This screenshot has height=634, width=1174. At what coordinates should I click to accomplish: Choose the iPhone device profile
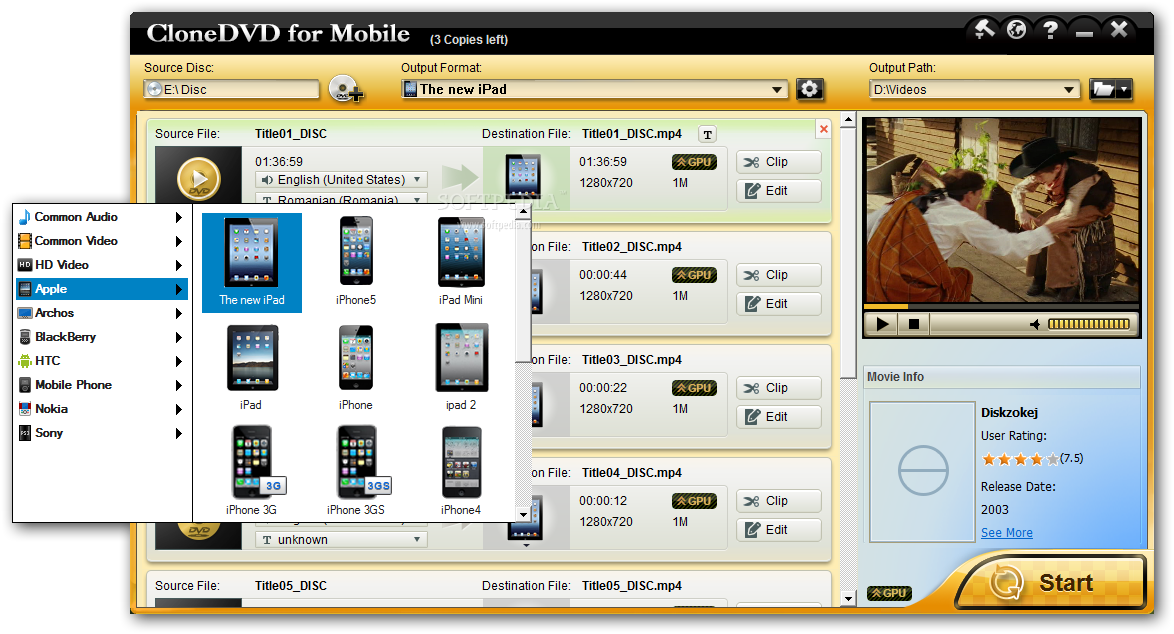[x=356, y=368]
